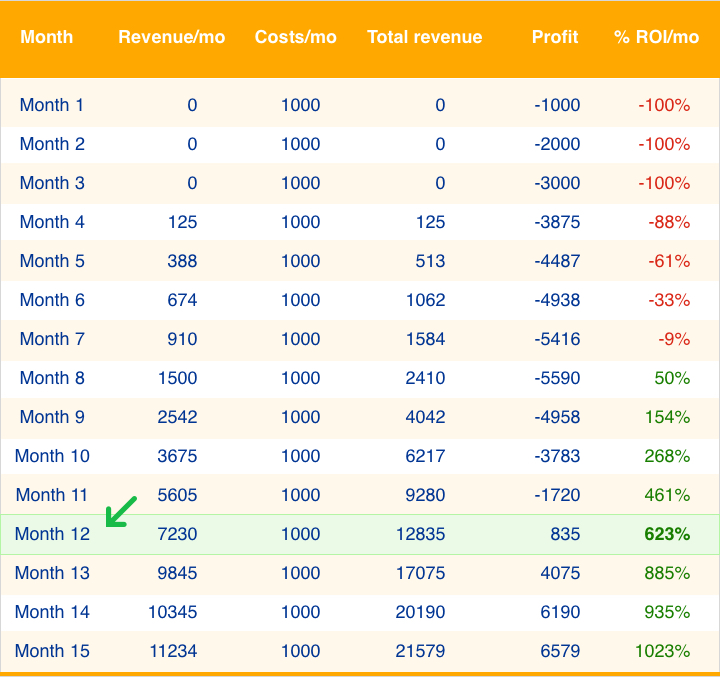Click the % ROI/mo column header
Image resolution: width=720 pixels, height=677 pixels.
(656, 37)
